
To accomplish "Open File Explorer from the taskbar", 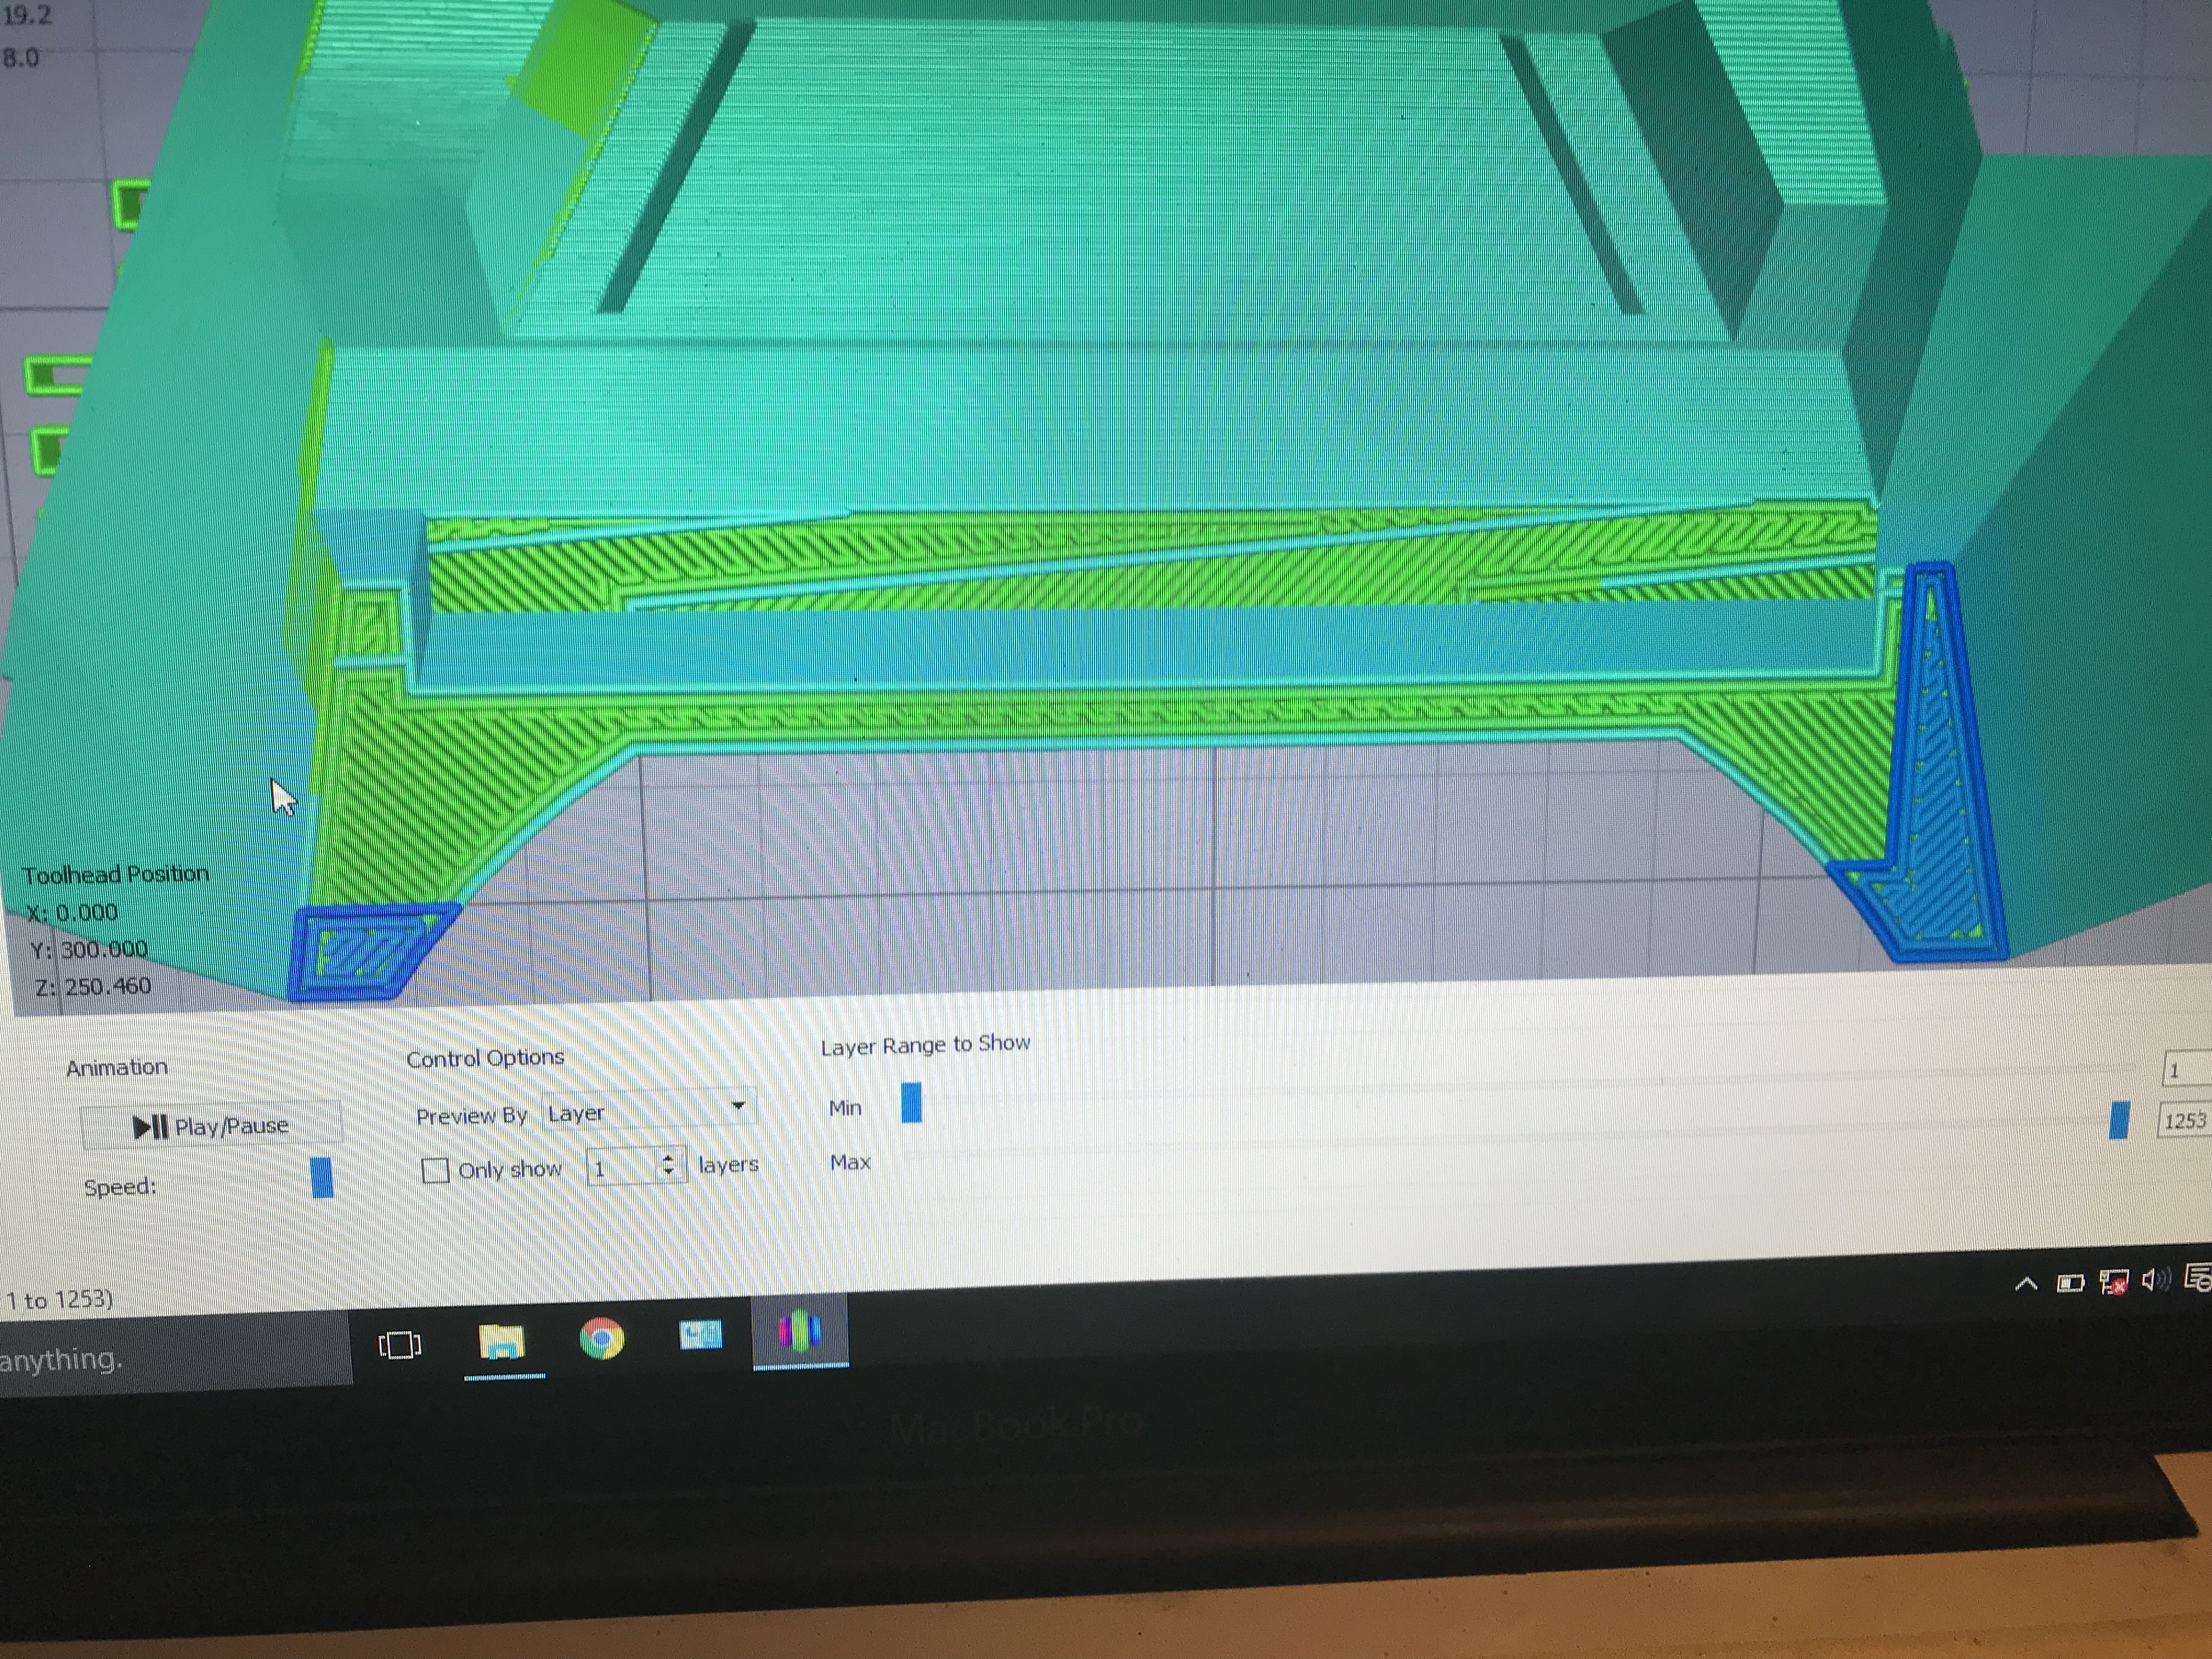I will click(502, 1341).
